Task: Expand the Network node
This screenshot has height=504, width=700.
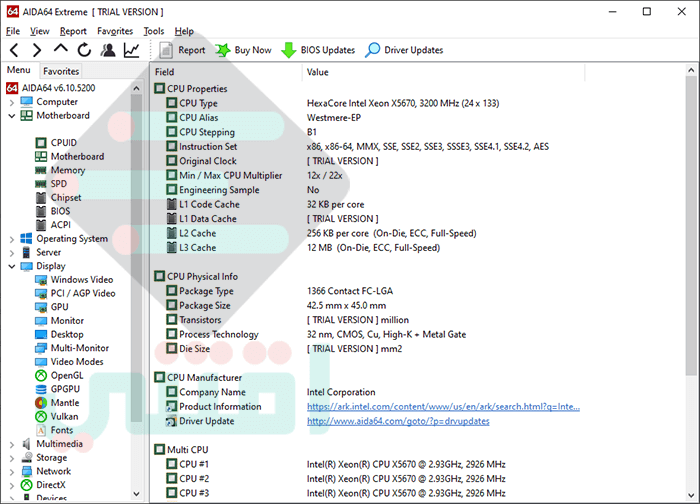Action: tap(12, 472)
